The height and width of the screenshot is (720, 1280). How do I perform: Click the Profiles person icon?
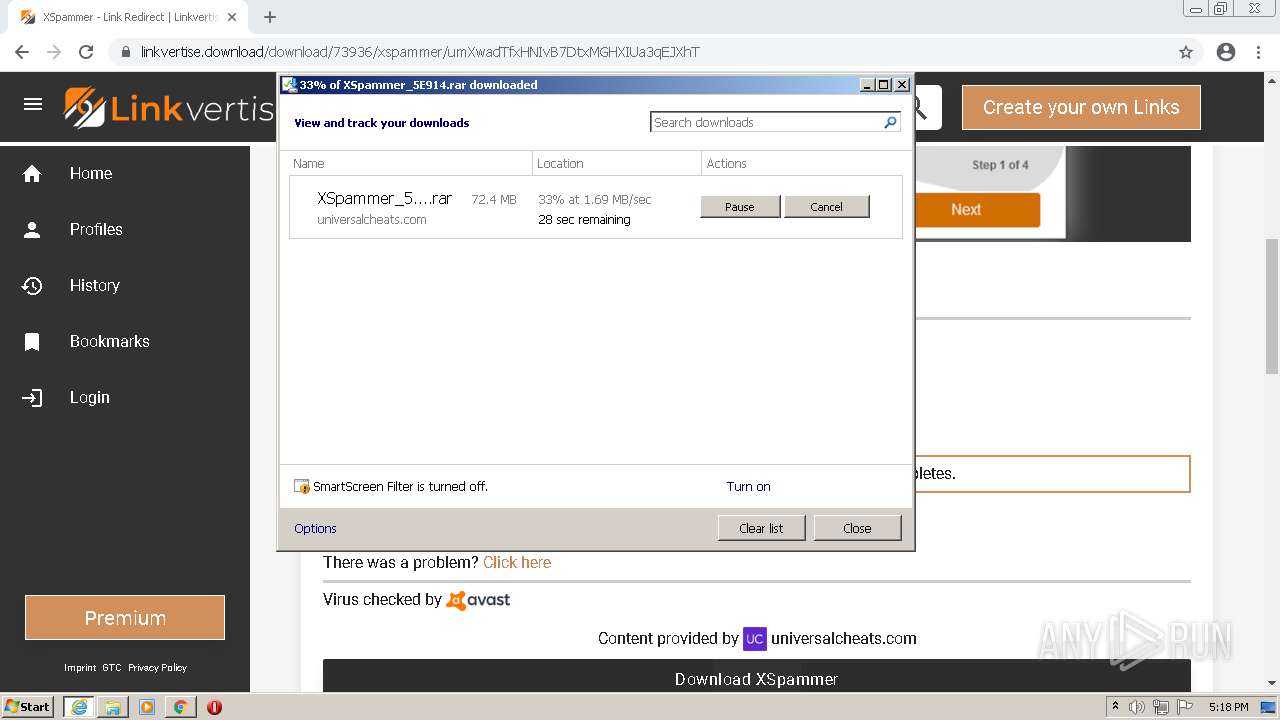[32, 230]
